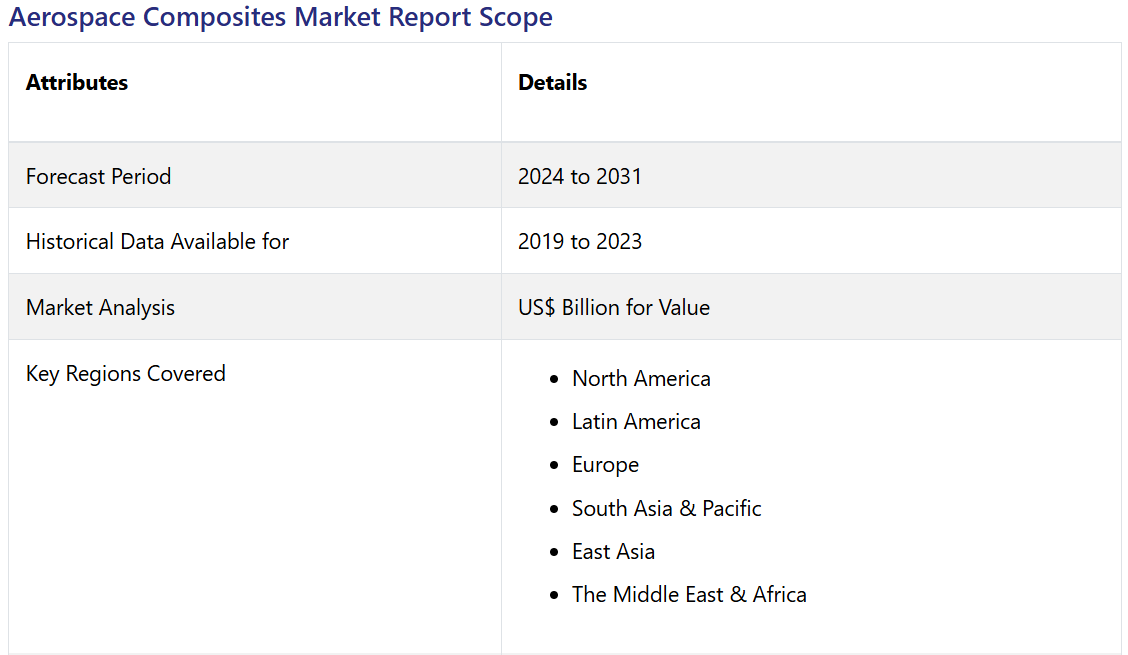Click Europe in the regions list
Viewport: 1128px width, 655px height.
click(x=605, y=465)
